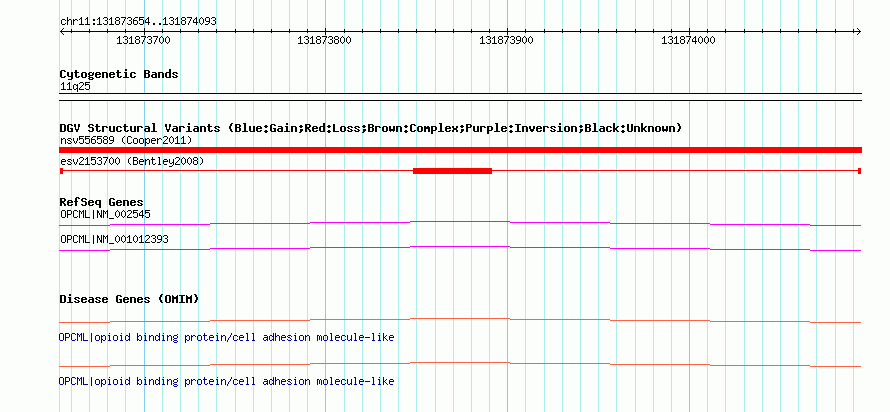The height and width of the screenshot is (412, 890).
Task: Open the RefSeq Genes track title
Action: point(102,202)
